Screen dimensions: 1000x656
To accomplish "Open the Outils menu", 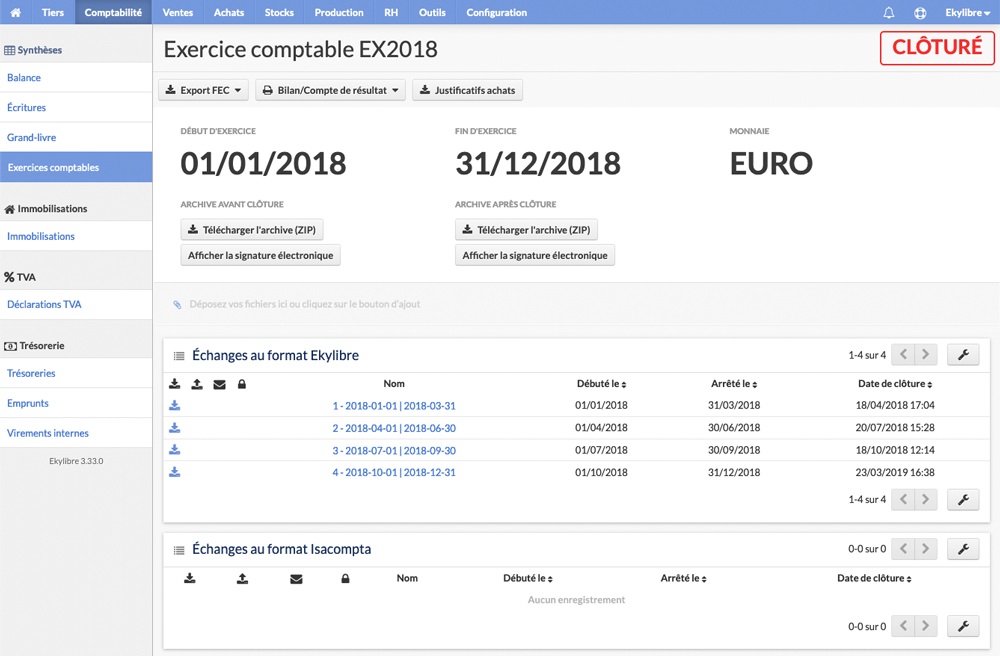I will tap(432, 13).
